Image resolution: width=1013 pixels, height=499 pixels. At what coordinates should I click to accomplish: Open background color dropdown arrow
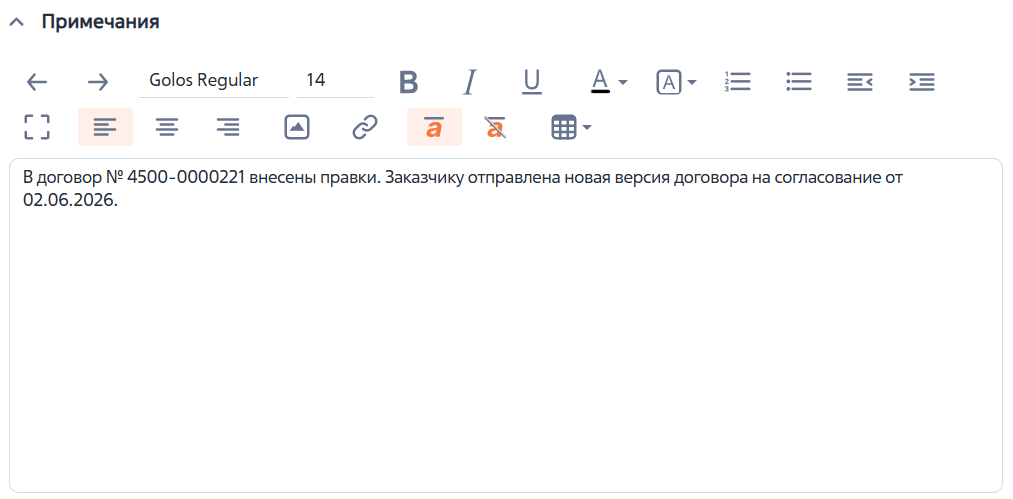[692, 82]
